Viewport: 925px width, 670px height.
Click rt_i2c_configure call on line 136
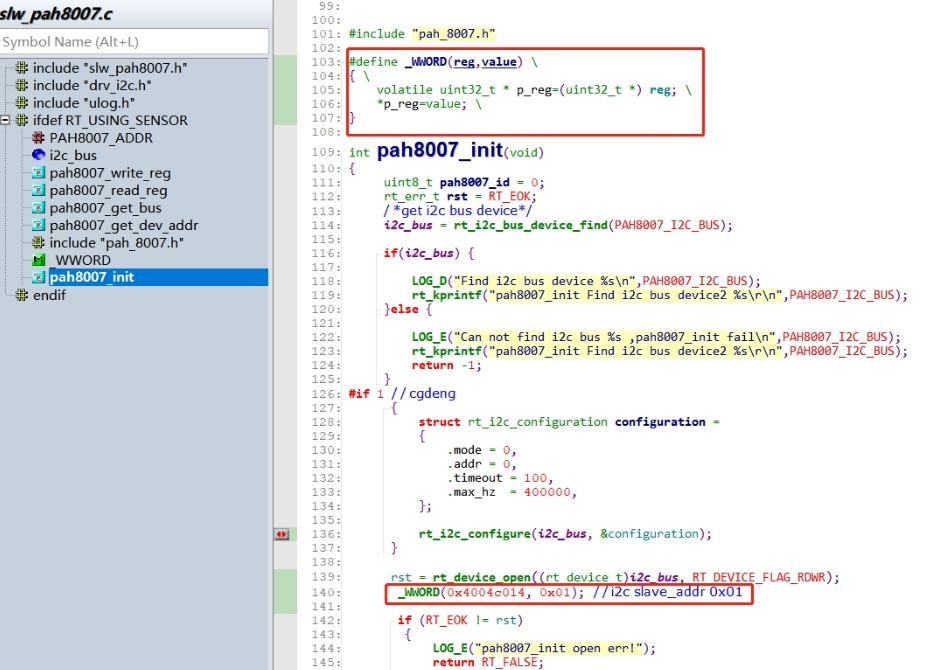pyautogui.click(x=475, y=534)
